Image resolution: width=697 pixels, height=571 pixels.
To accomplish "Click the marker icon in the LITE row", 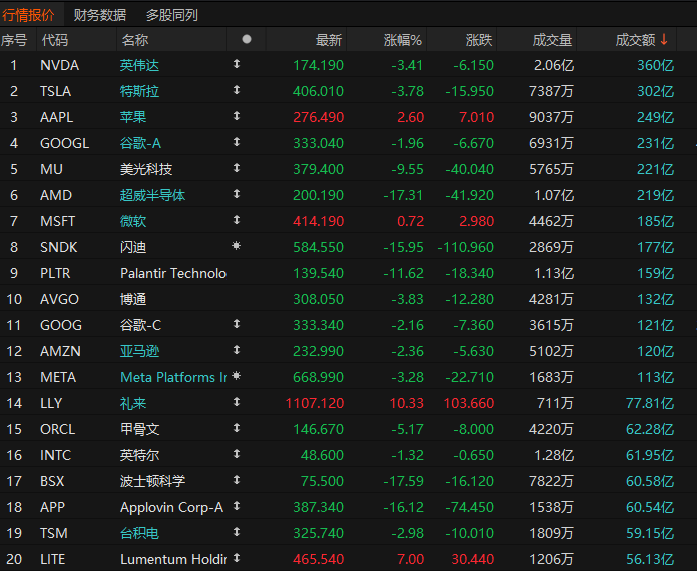I will coord(237,558).
